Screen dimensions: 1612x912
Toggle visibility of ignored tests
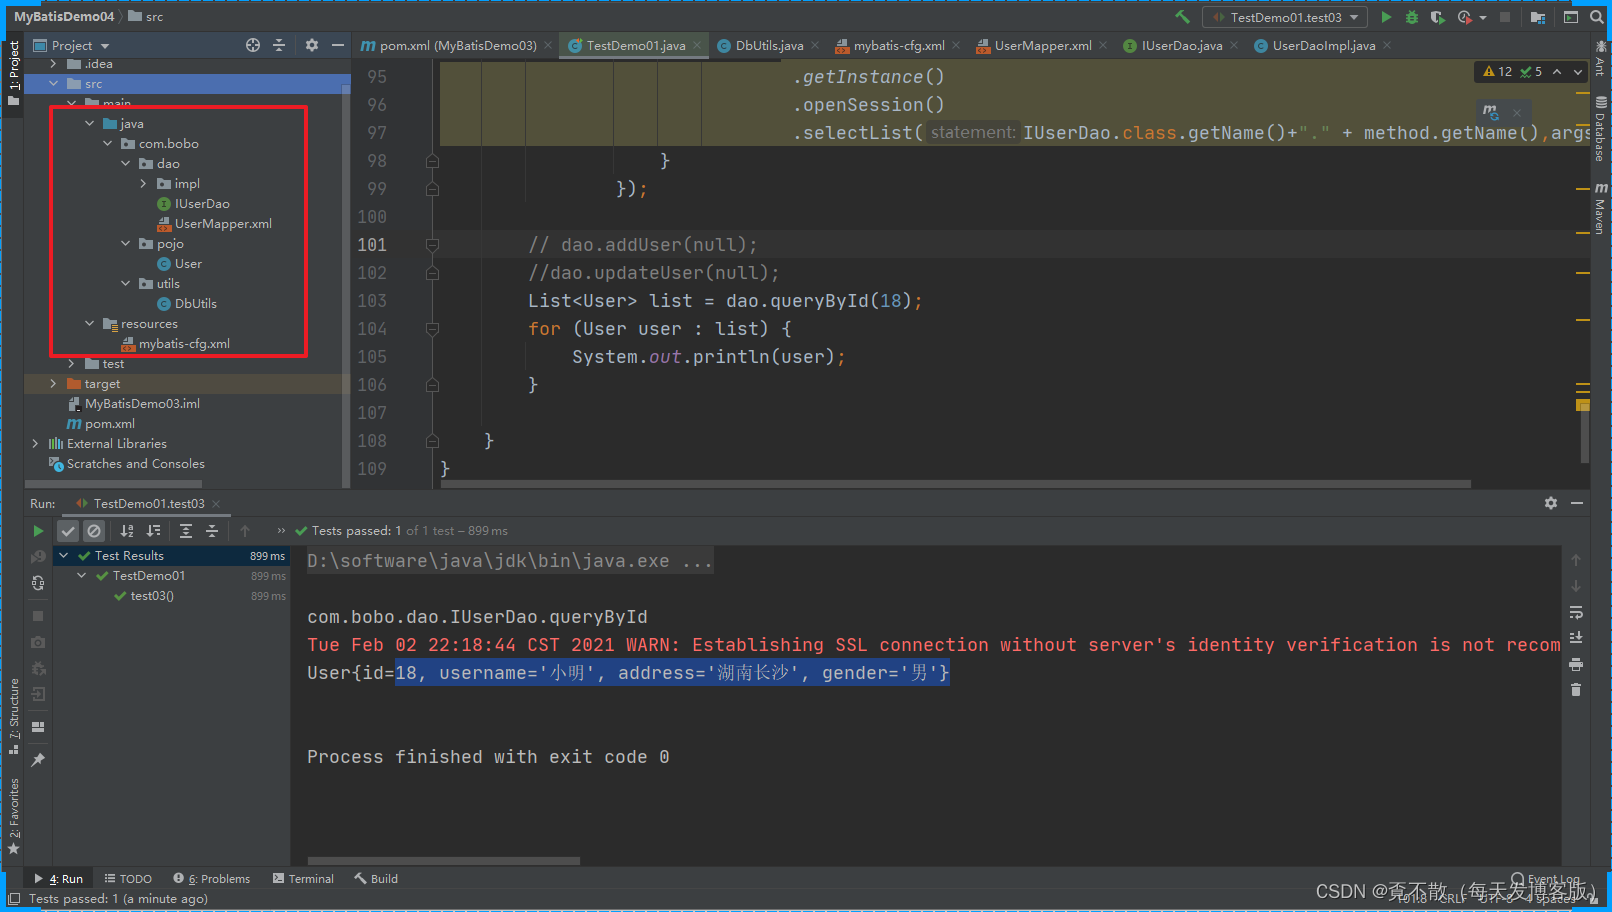[x=94, y=530]
